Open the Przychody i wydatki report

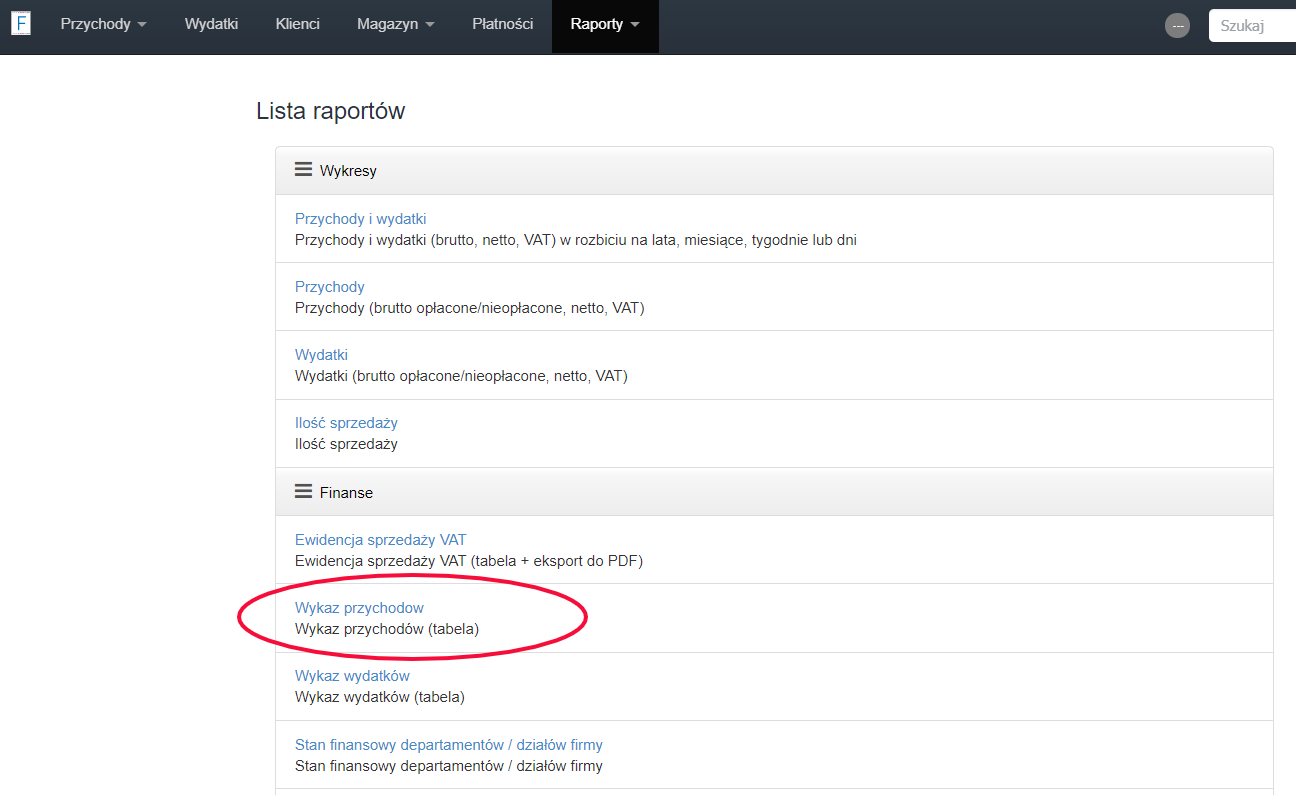[x=361, y=219]
